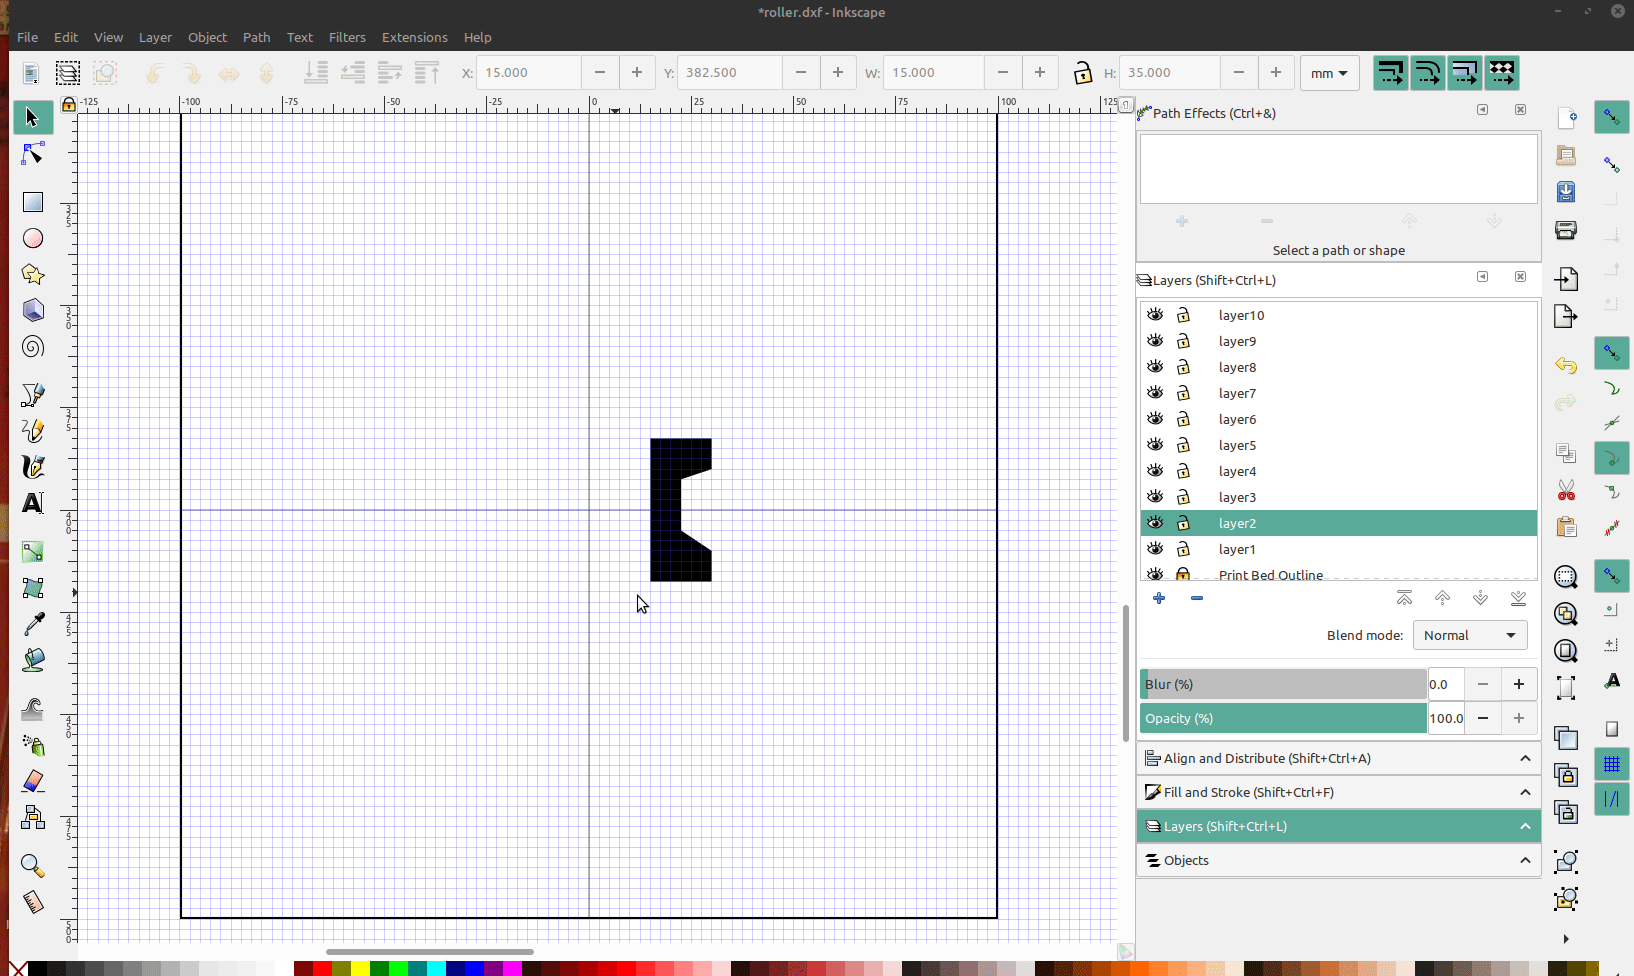Screen dimensions: 1634x976
Task: Select the Node editing tool
Action: tap(32, 153)
